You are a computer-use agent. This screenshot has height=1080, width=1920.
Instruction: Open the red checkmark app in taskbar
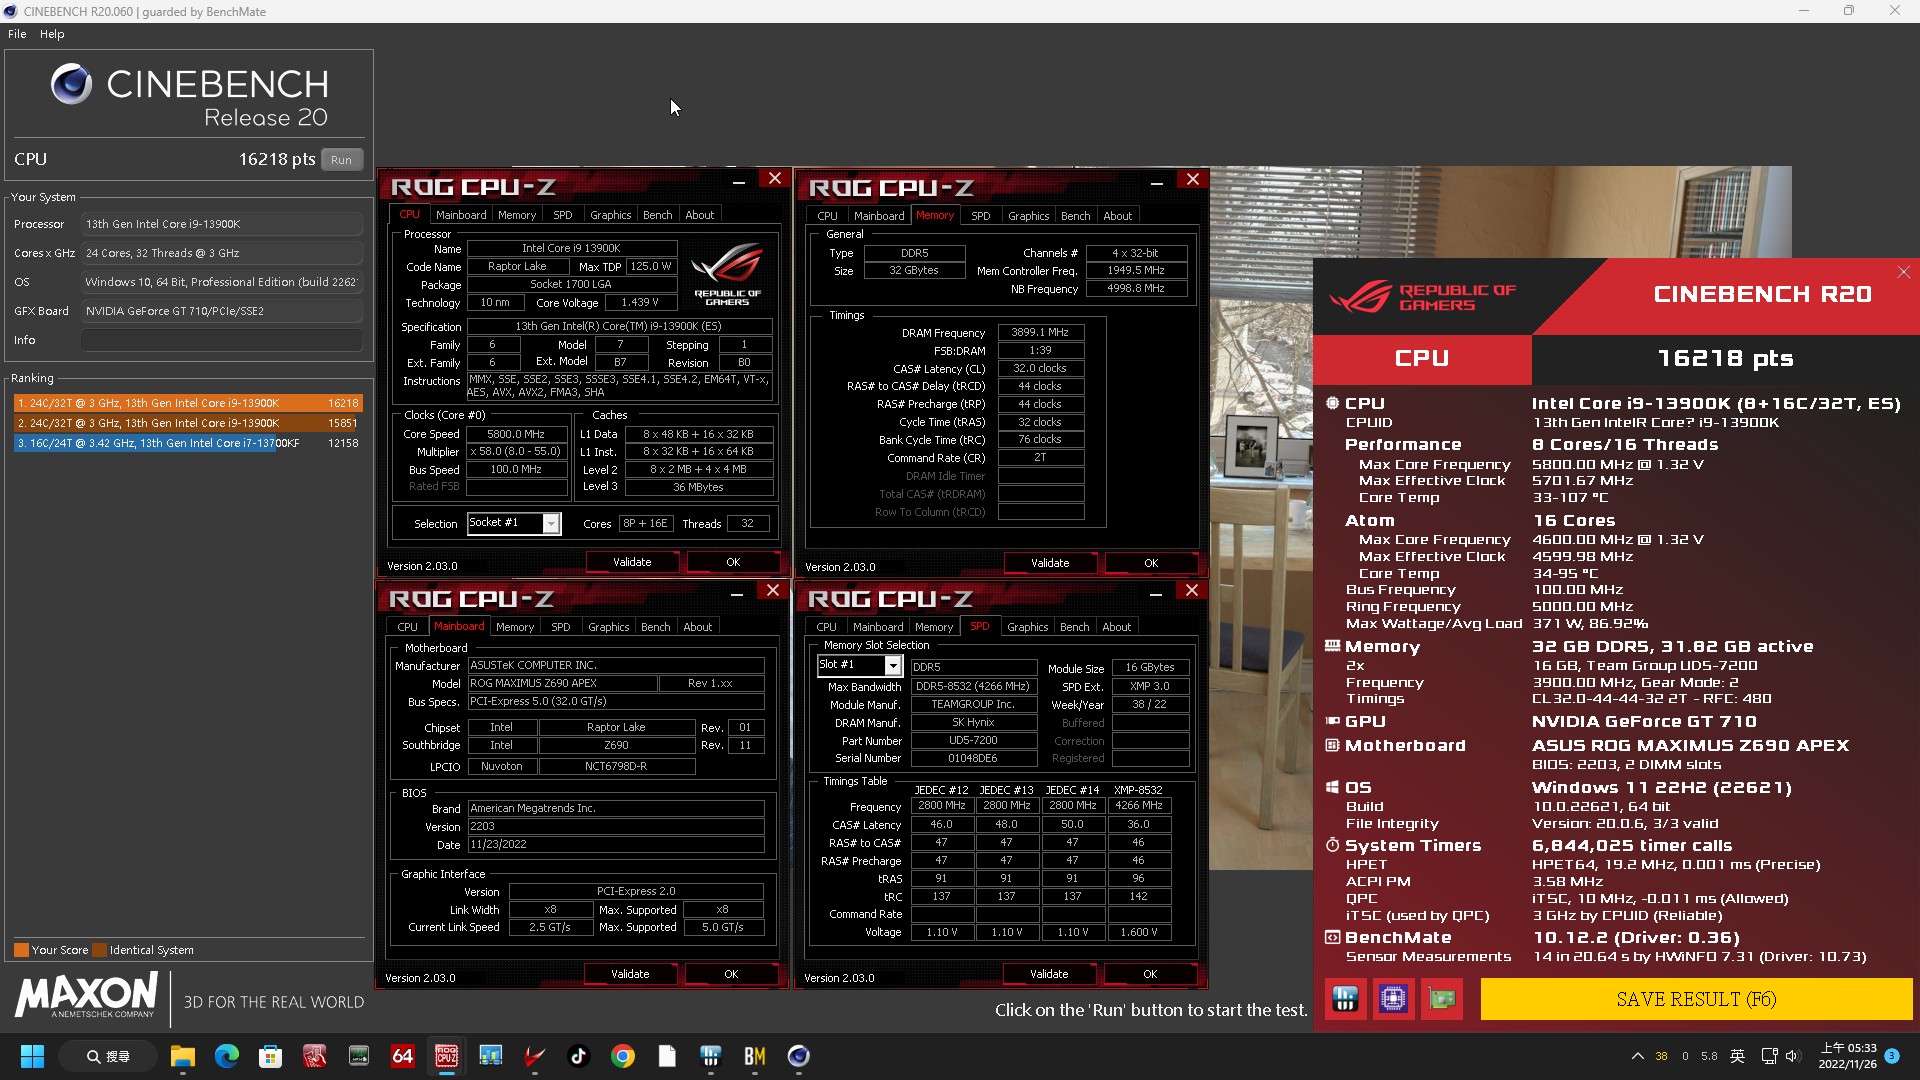(535, 1056)
